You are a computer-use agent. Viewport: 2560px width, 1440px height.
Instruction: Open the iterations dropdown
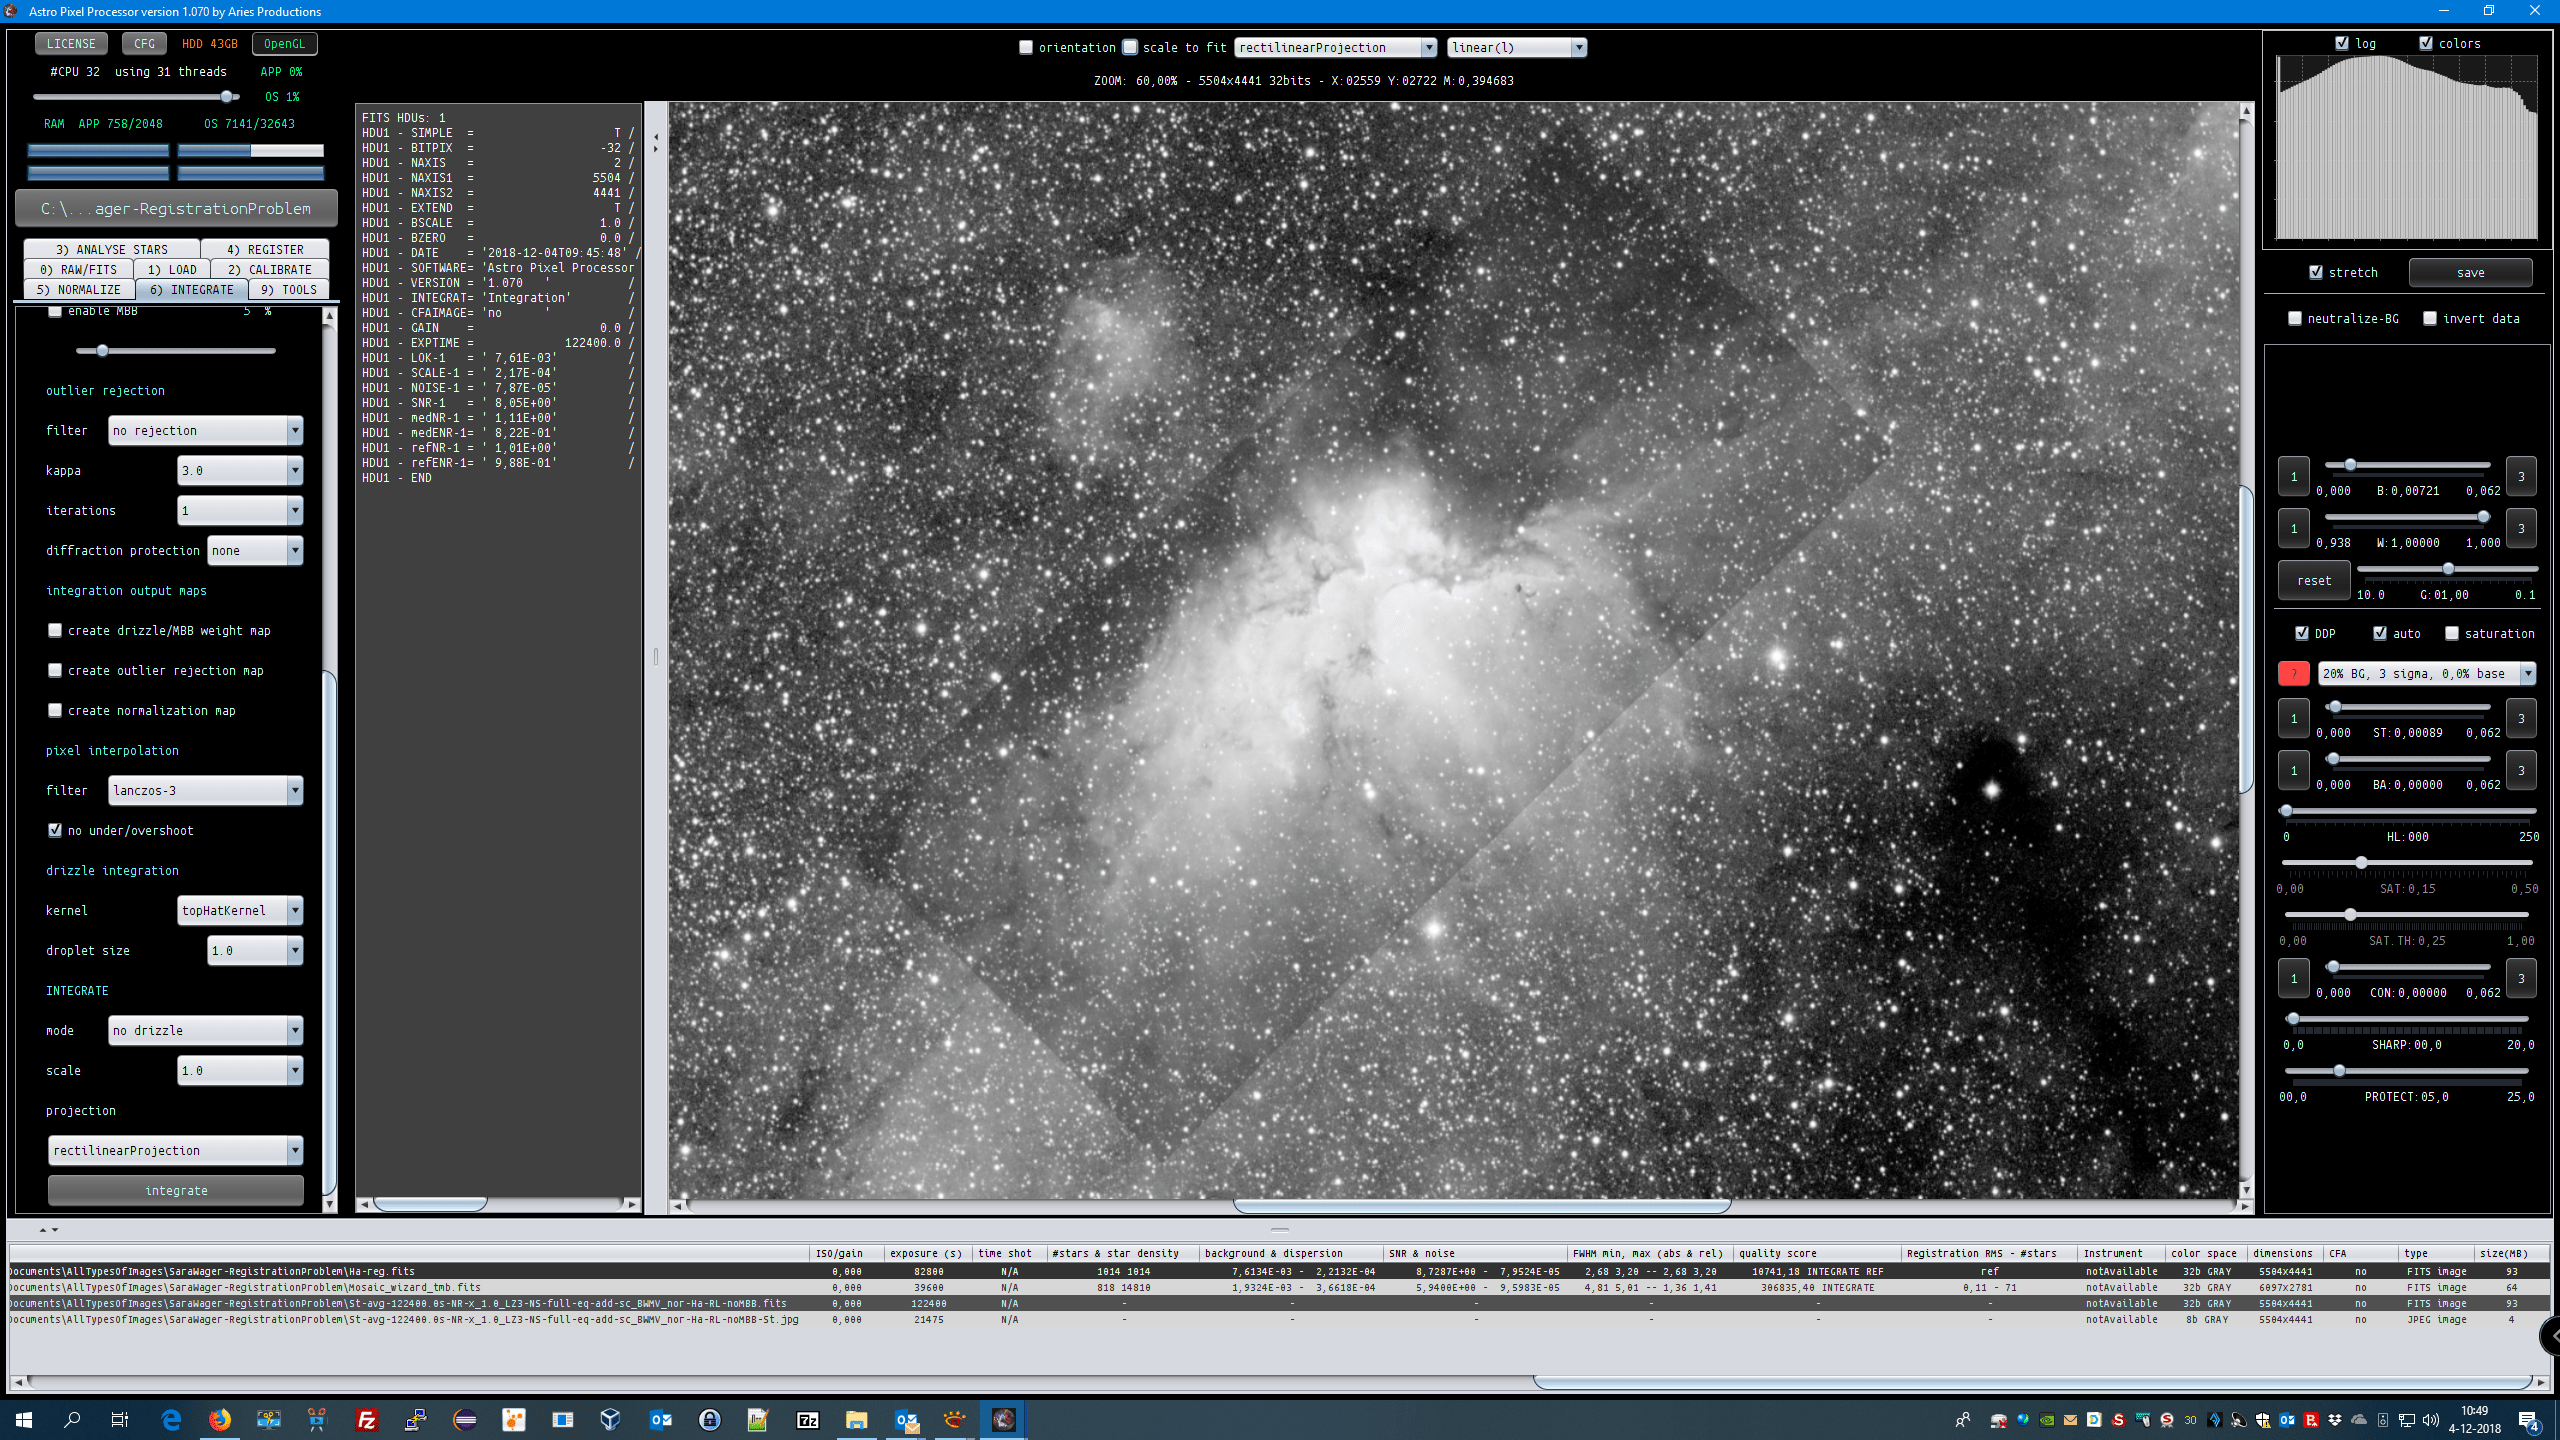click(x=240, y=510)
